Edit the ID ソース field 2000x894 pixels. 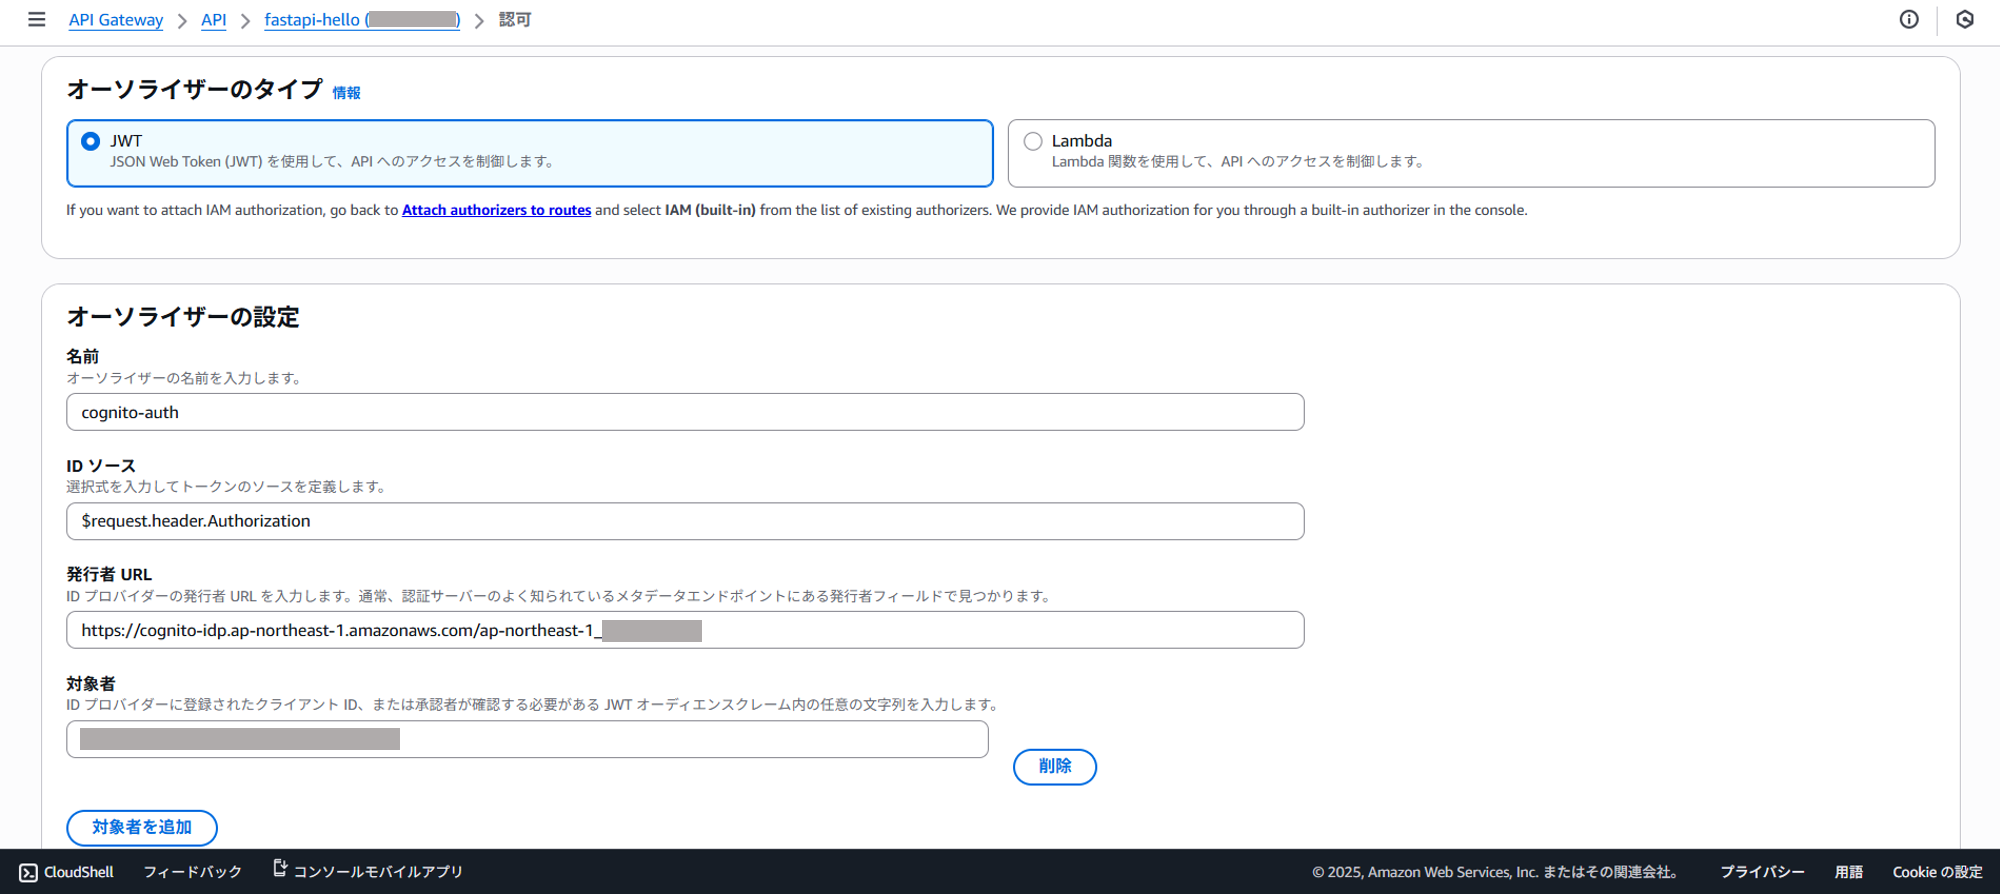pos(685,521)
